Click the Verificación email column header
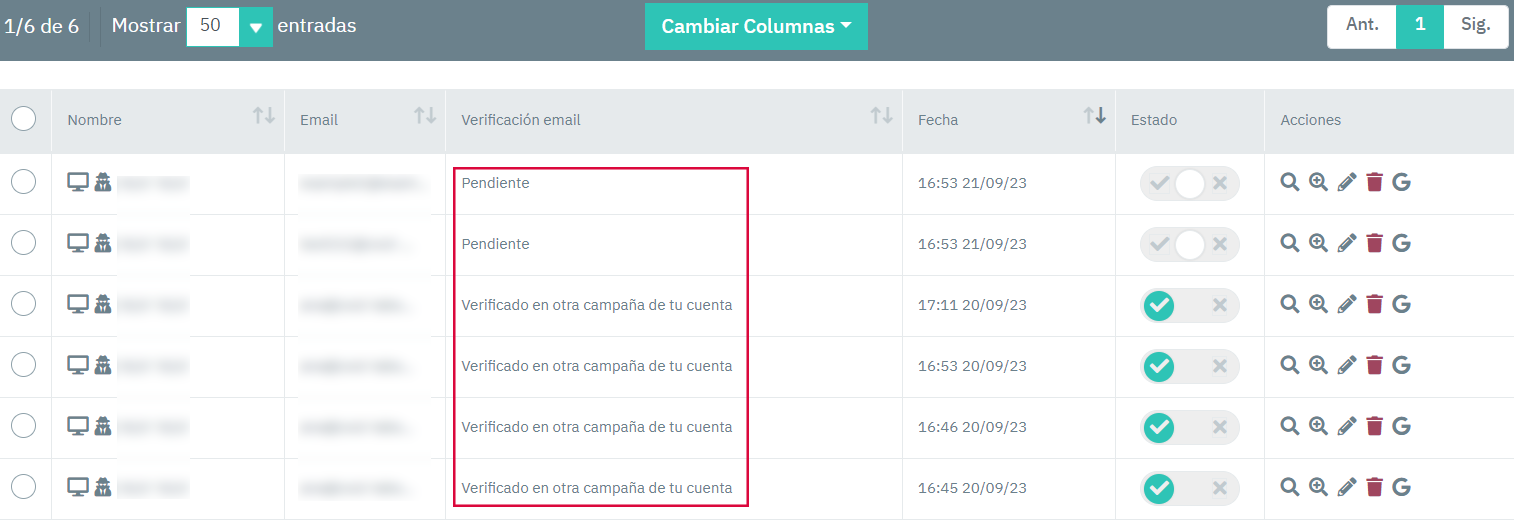This screenshot has width=1514, height=526. 674,120
